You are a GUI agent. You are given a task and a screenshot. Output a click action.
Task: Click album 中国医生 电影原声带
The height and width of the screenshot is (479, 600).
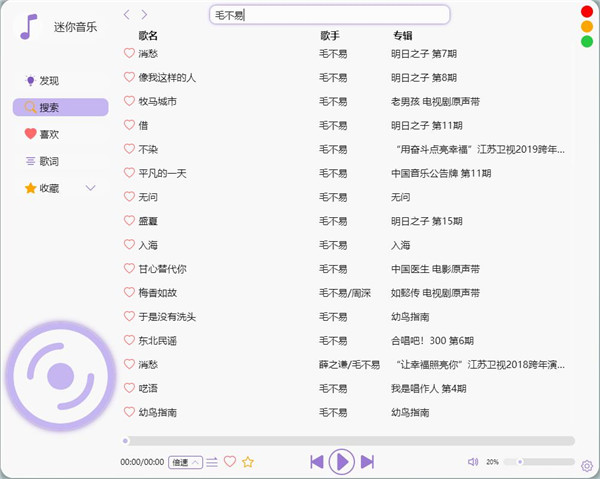(x=435, y=269)
